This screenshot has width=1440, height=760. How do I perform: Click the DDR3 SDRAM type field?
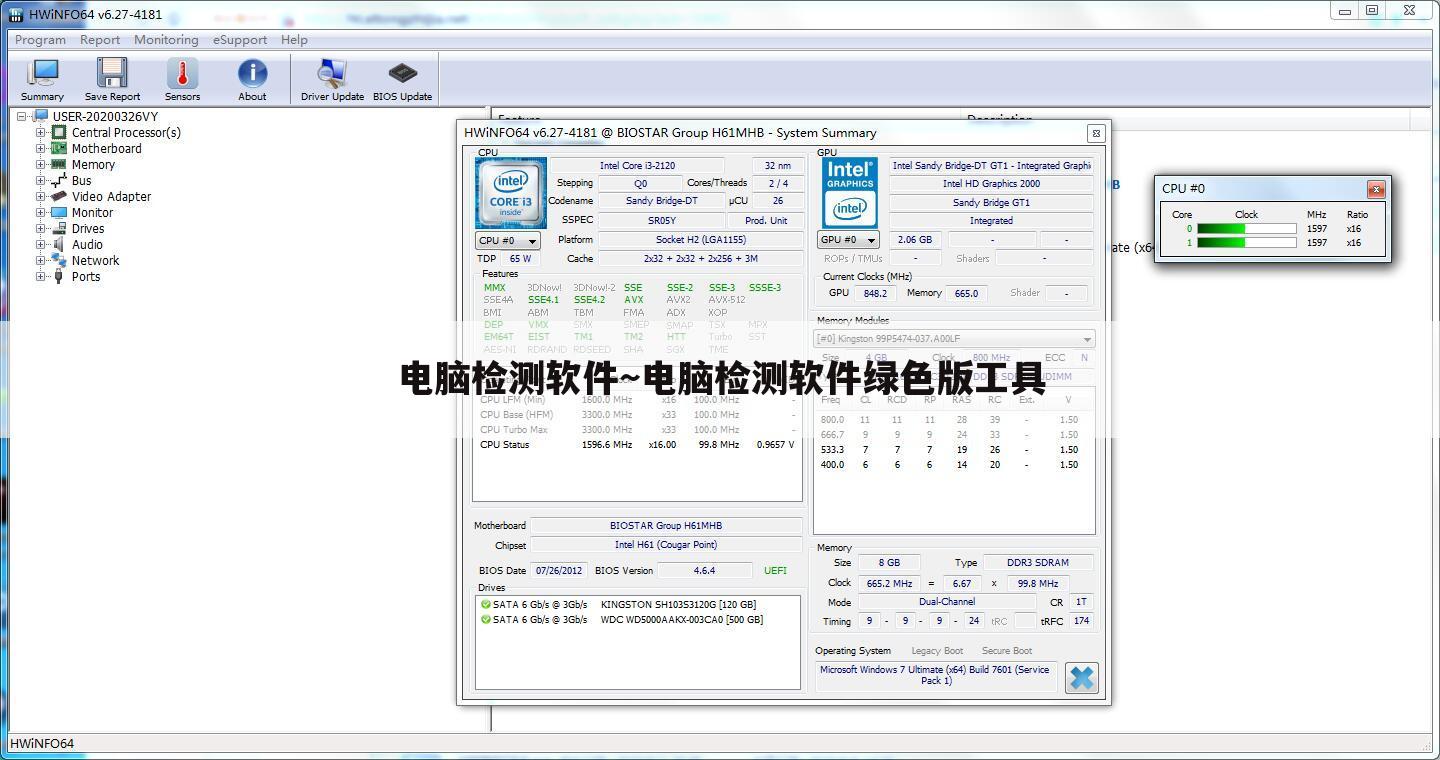[x=1039, y=563]
